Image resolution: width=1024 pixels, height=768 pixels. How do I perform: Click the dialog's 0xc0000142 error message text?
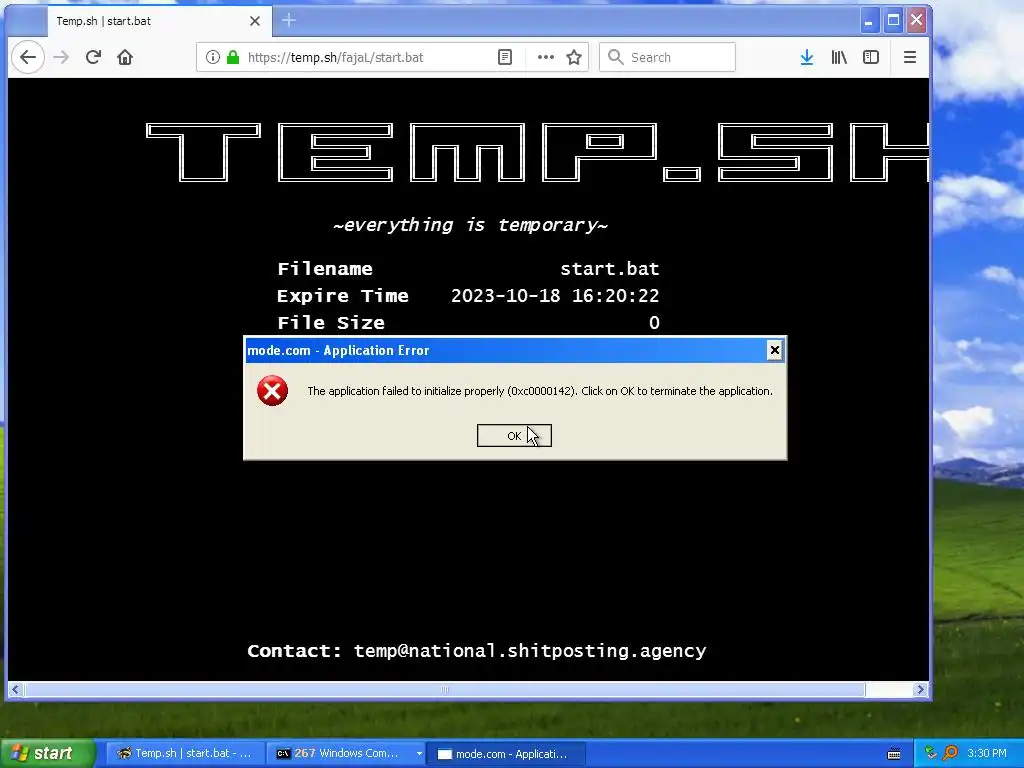point(539,391)
